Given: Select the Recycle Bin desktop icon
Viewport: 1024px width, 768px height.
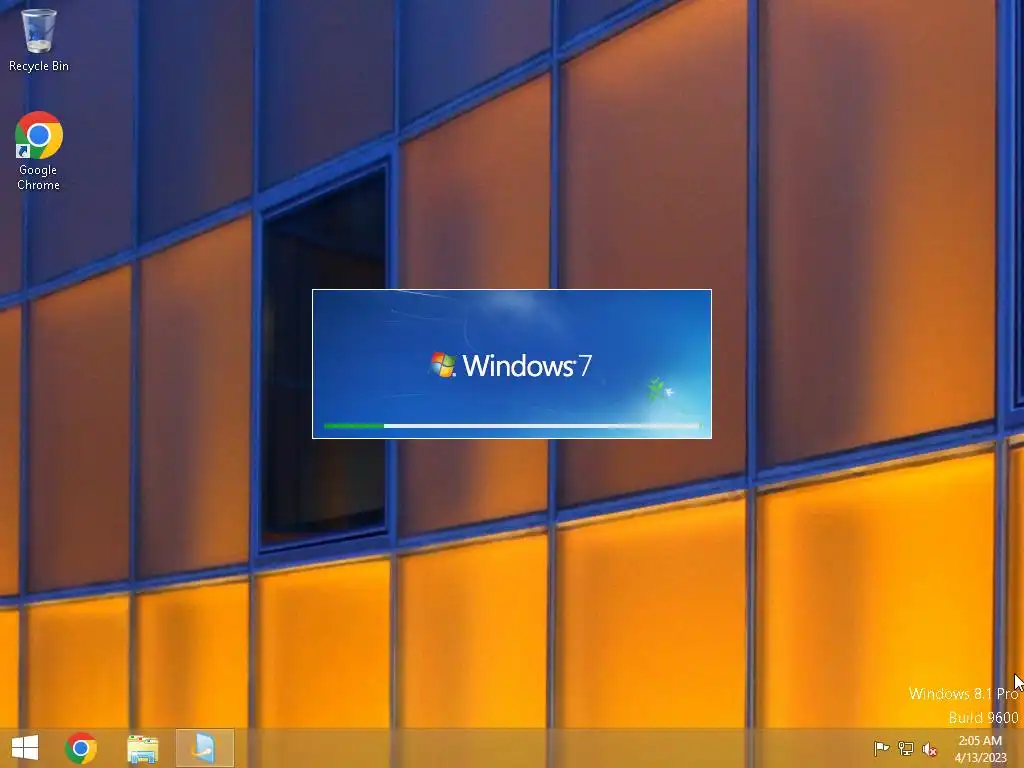Looking at the screenshot, I should tap(39, 39).
